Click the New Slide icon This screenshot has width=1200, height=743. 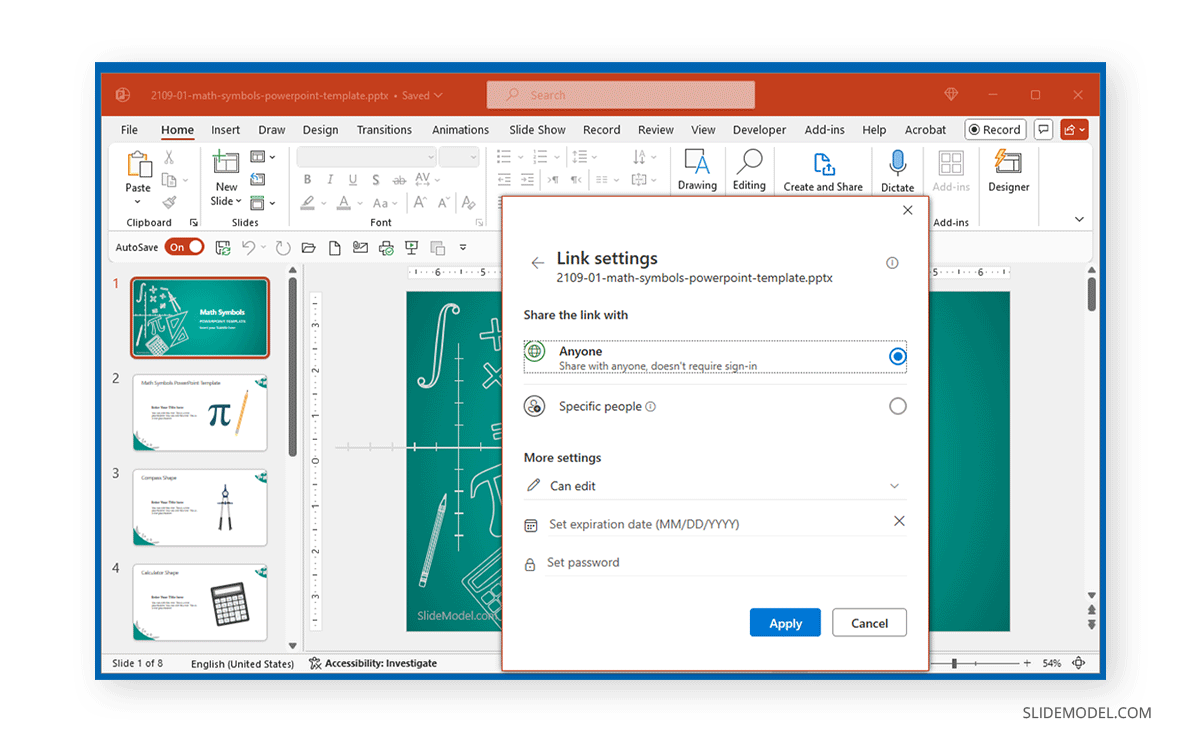point(226,165)
